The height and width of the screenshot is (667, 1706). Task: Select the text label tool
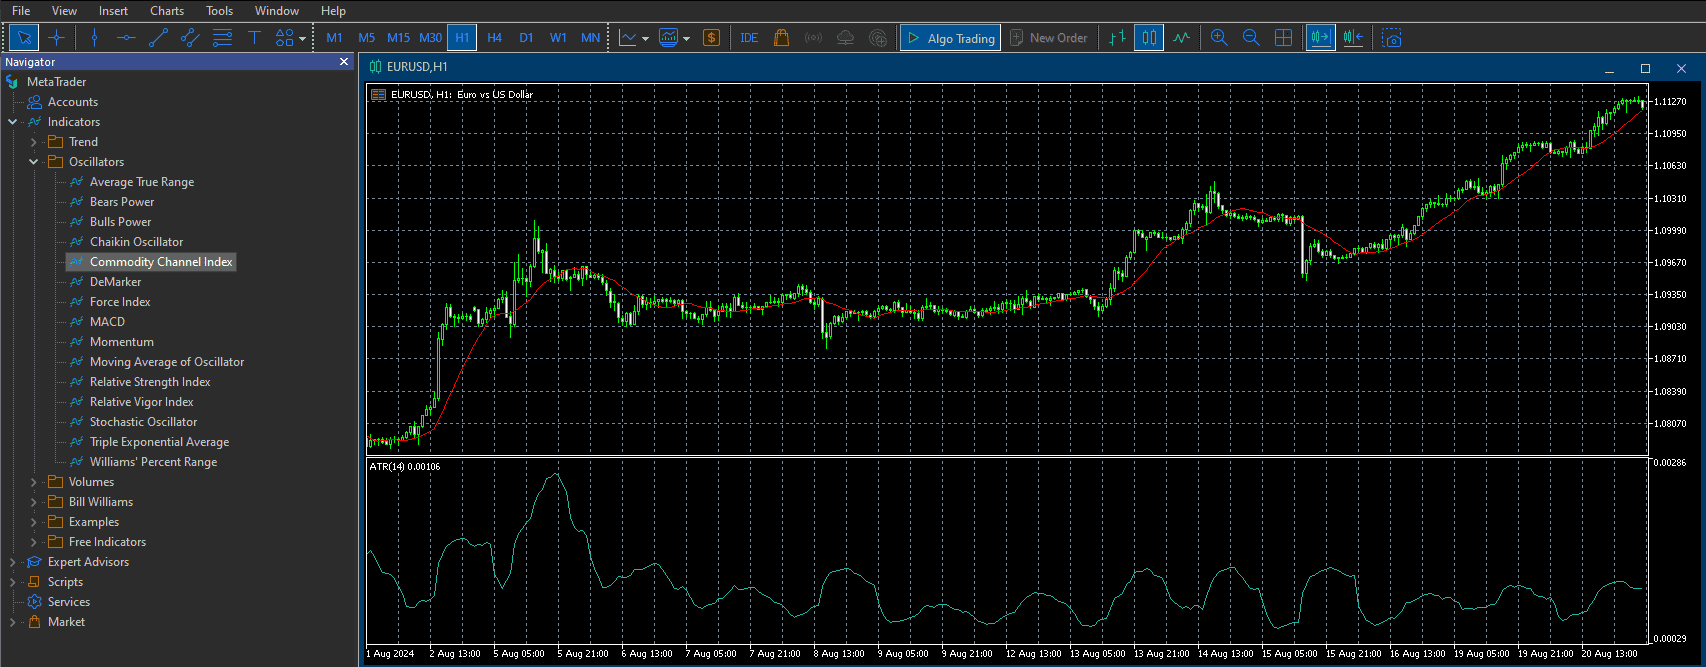coord(254,38)
